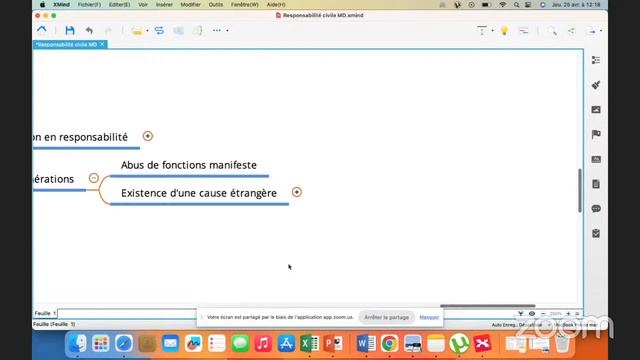The height and width of the screenshot is (360, 640).
Task: Open the Modifier menu
Action: 191,4
